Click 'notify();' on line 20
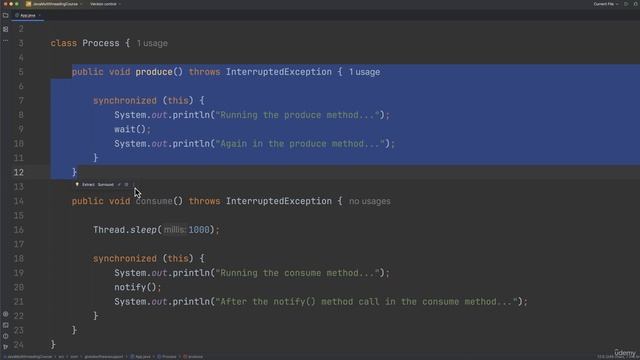Screen dimensions: 640x360 click(138, 287)
